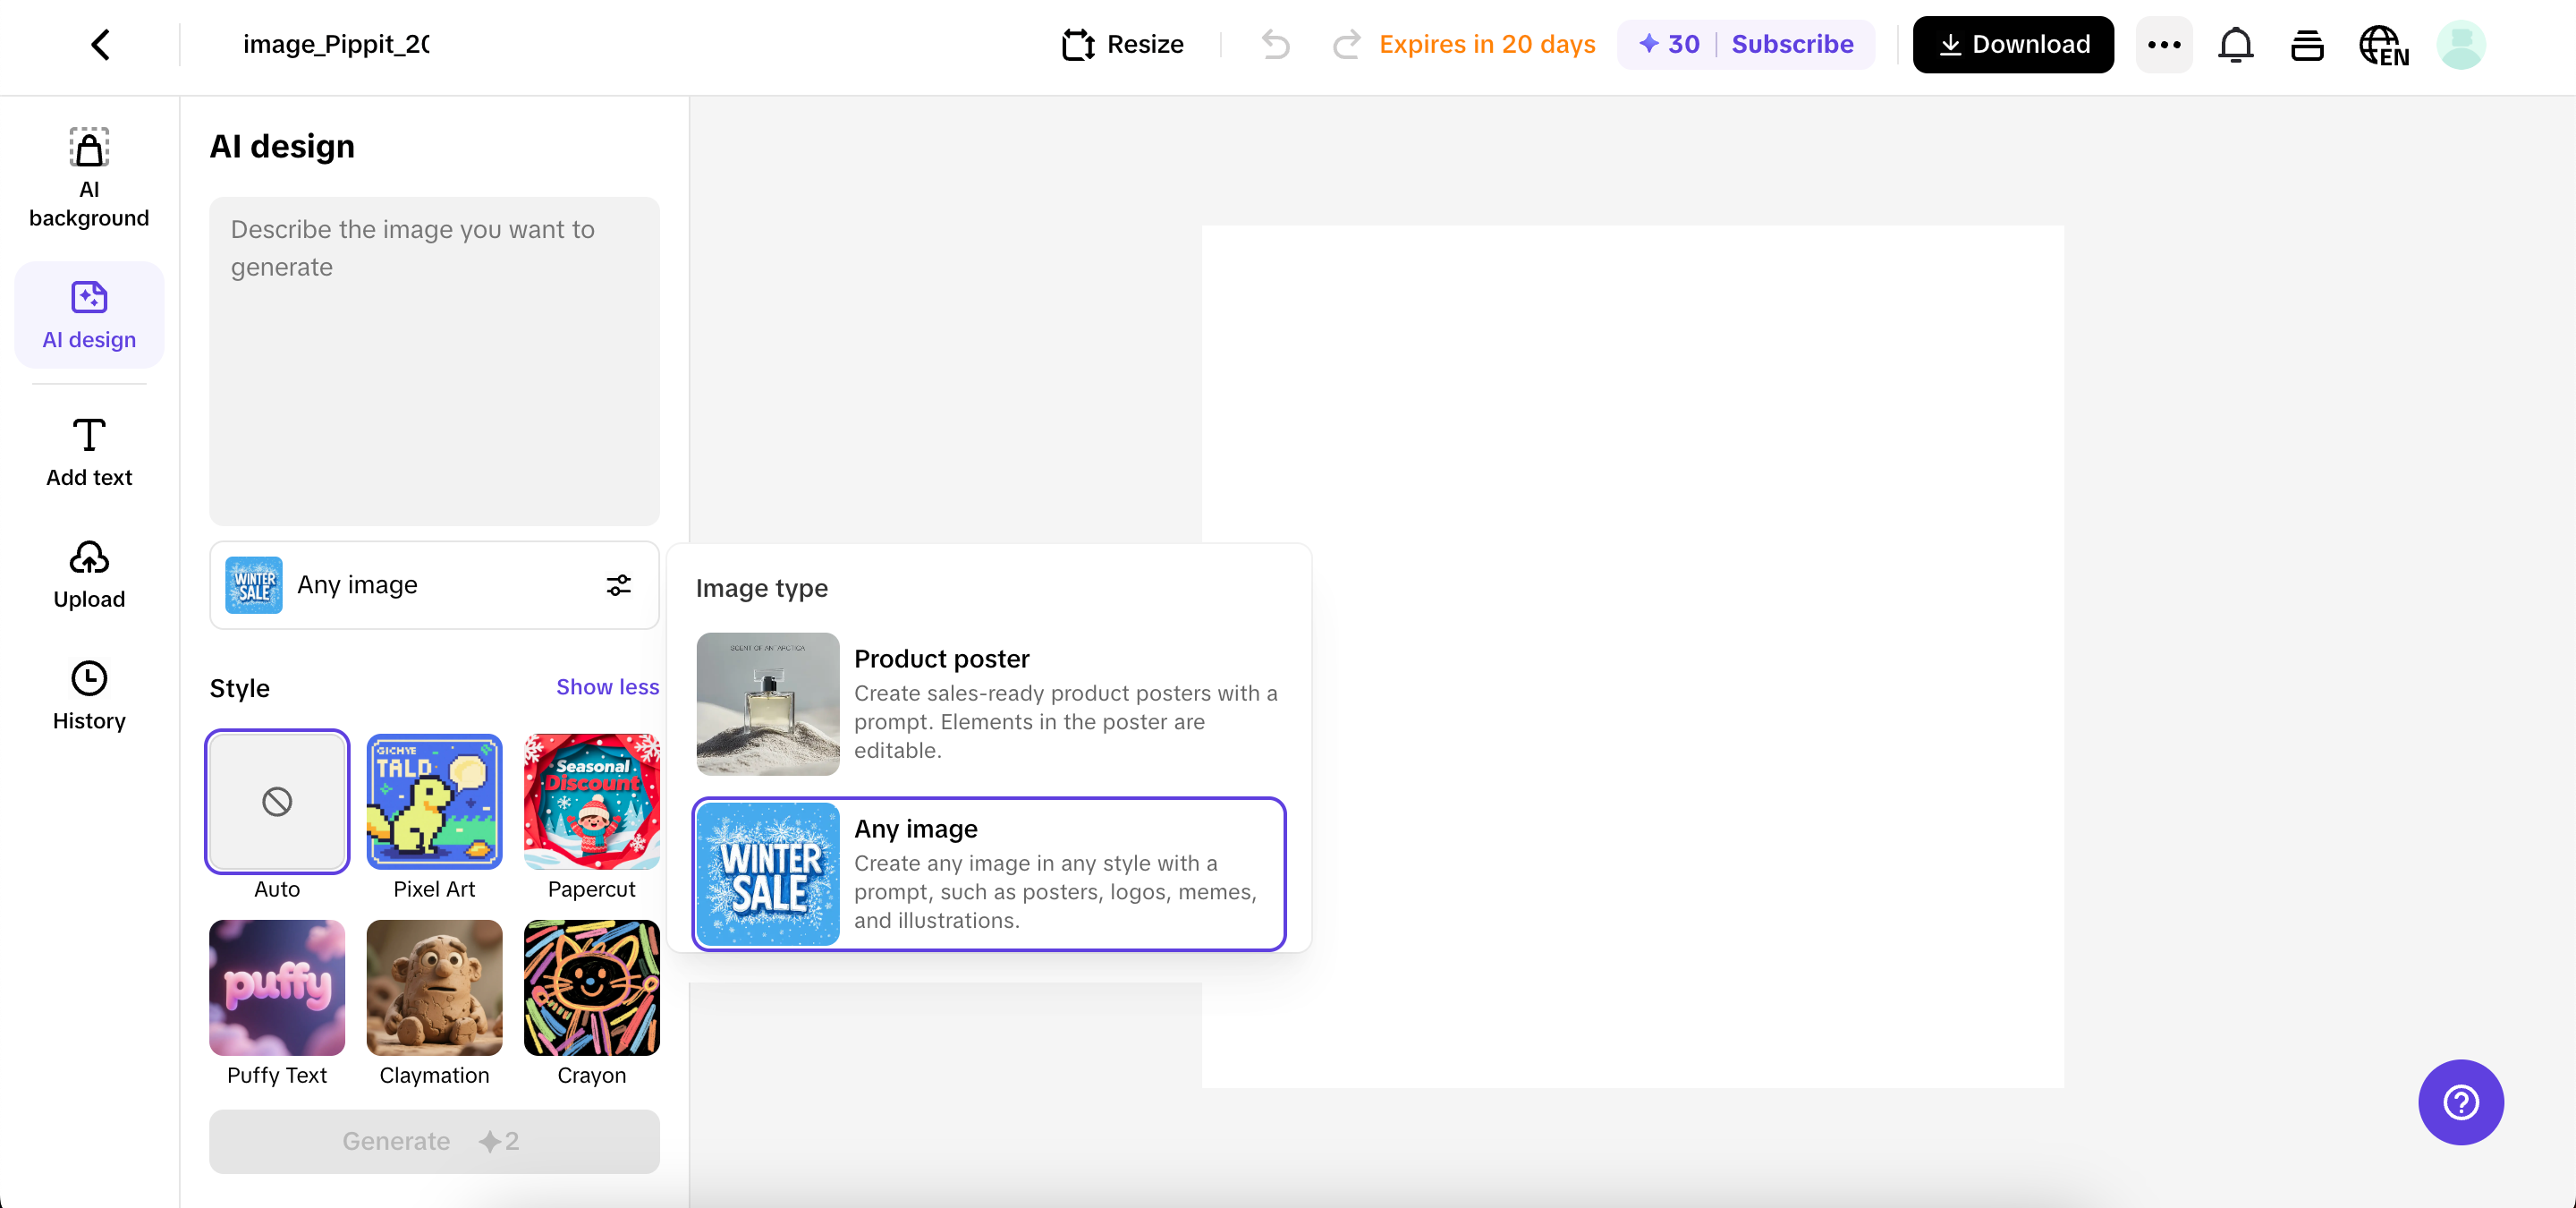
Task: Open the Add text tool
Action: (89, 452)
